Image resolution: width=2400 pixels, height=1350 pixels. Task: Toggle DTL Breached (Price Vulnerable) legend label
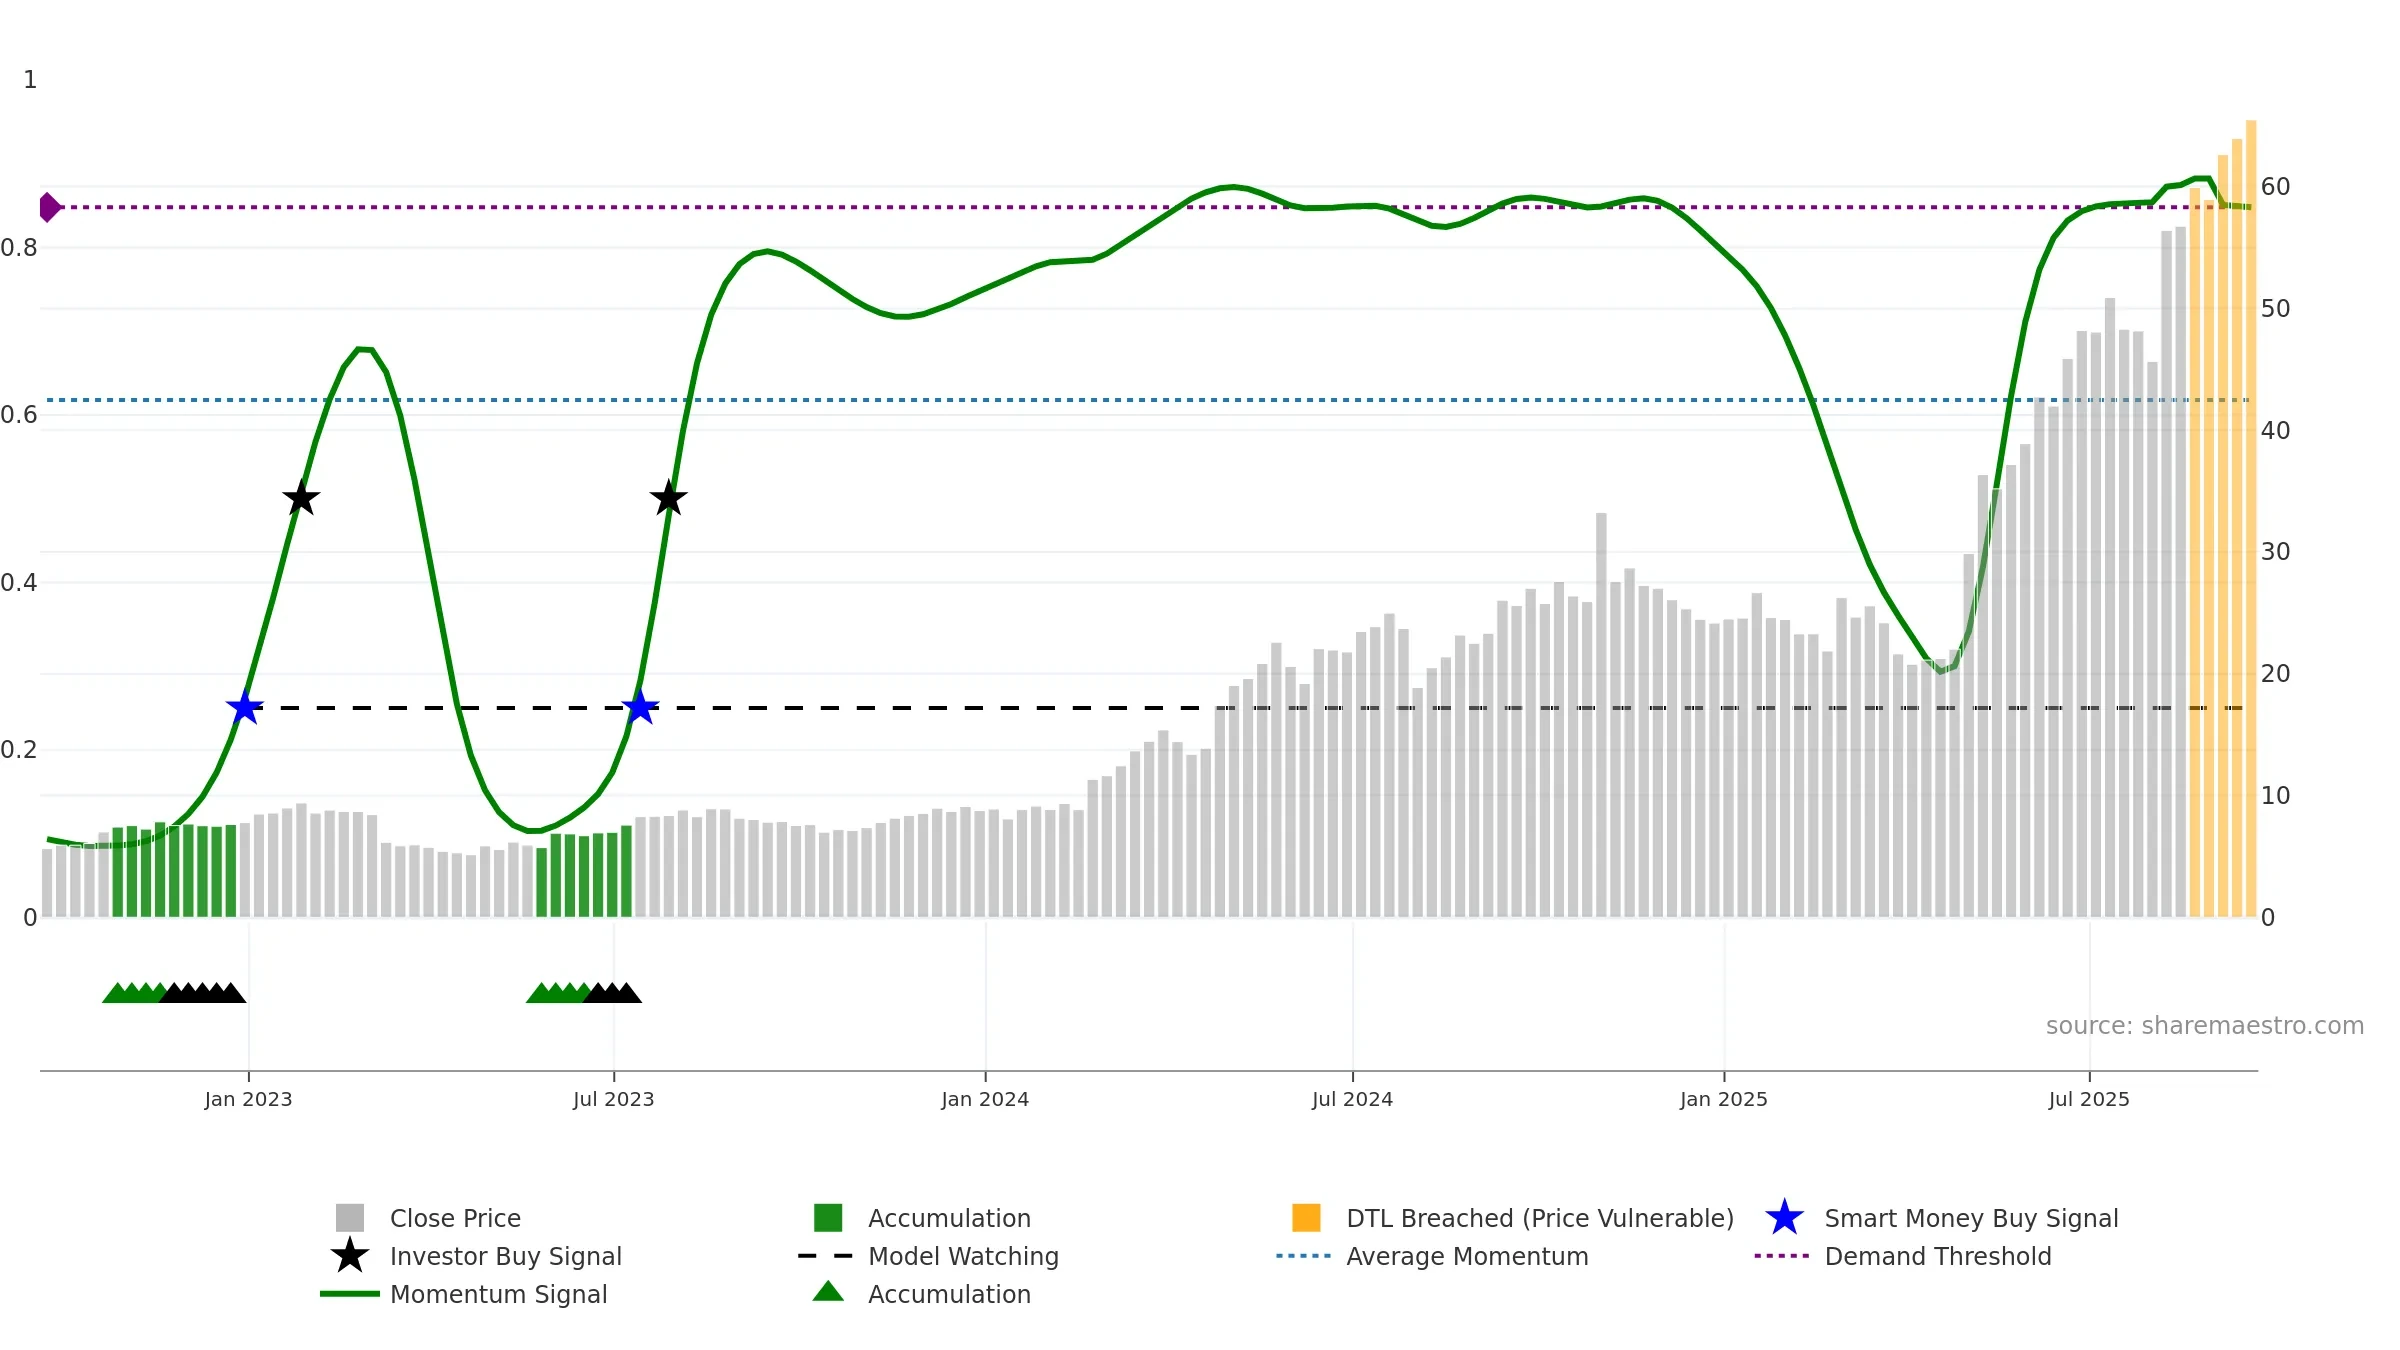click(1540, 1218)
